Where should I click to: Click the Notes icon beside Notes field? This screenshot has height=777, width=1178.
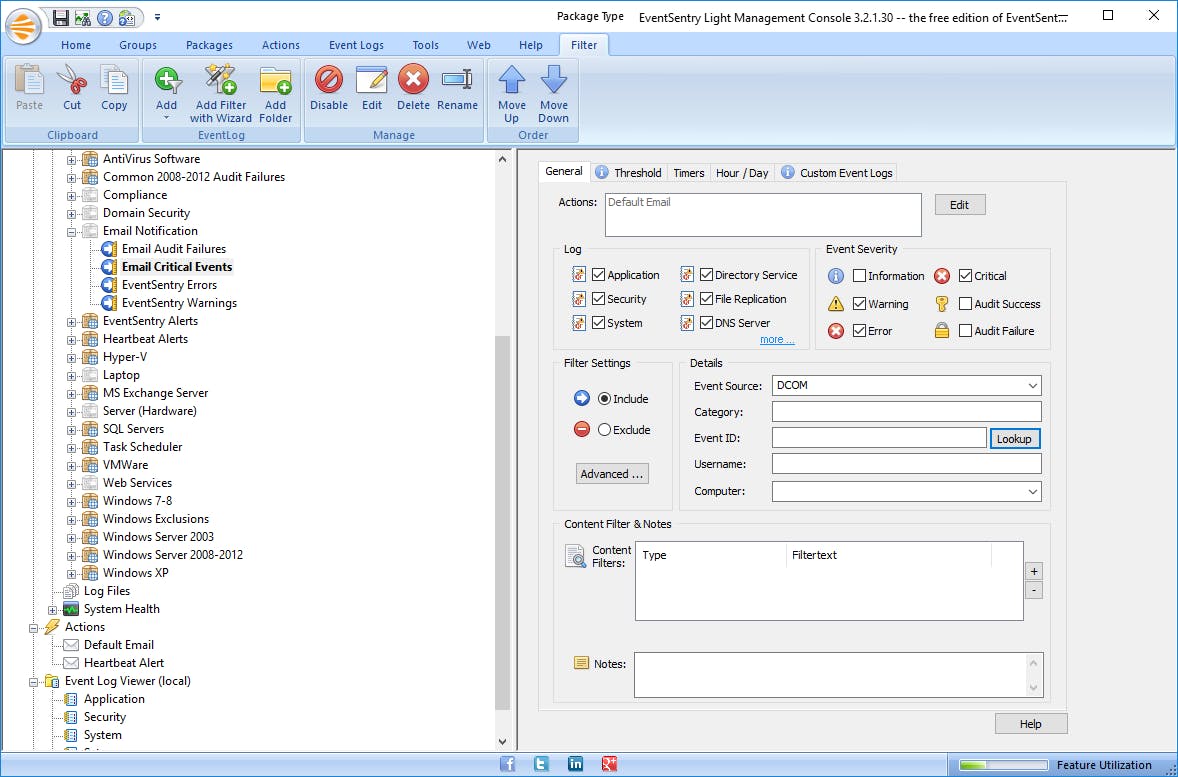point(581,663)
